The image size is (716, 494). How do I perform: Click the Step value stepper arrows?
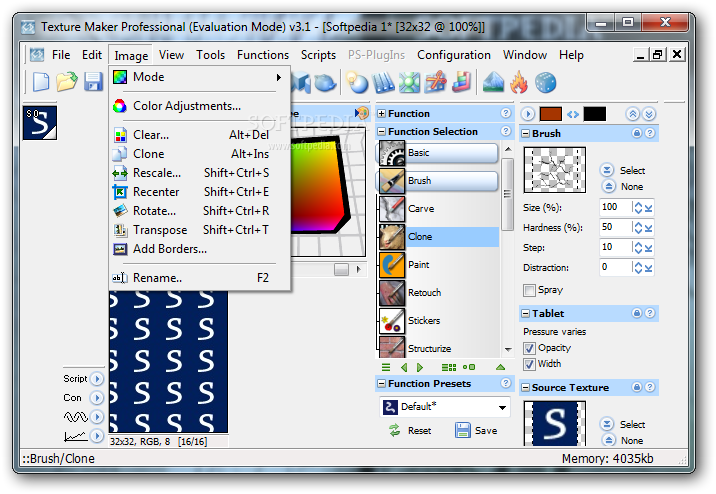coord(638,247)
